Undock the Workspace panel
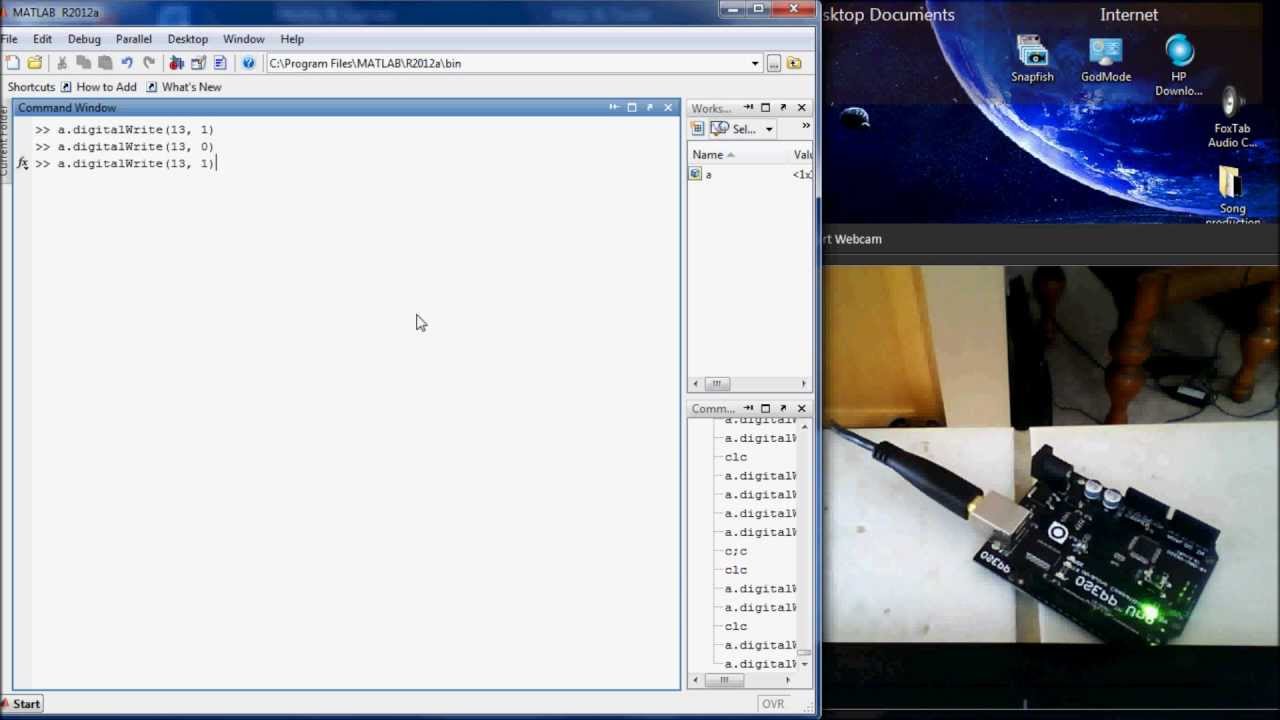The width and height of the screenshot is (1280, 720). pos(783,107)
